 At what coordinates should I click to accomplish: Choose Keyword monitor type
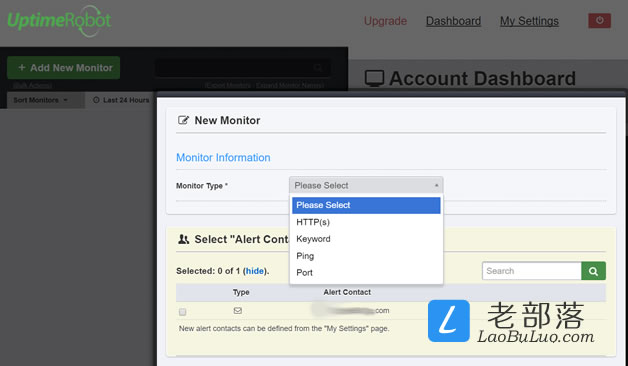pos(366,239)
